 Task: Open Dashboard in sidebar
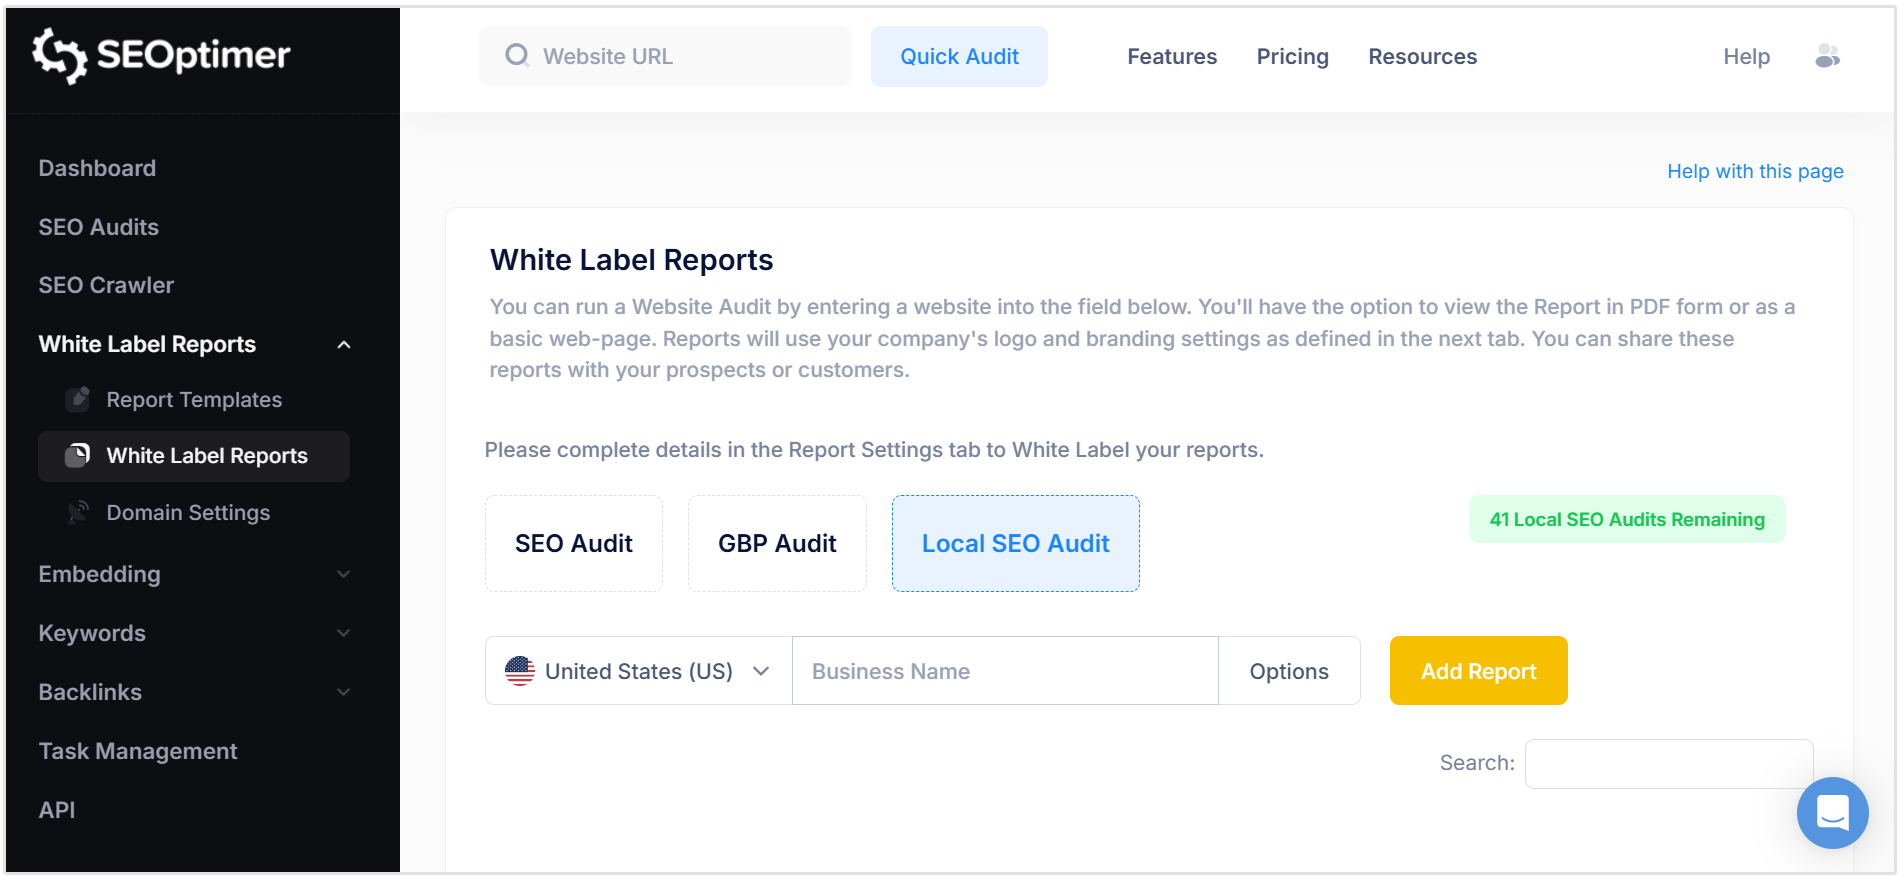tap(97, 168)
